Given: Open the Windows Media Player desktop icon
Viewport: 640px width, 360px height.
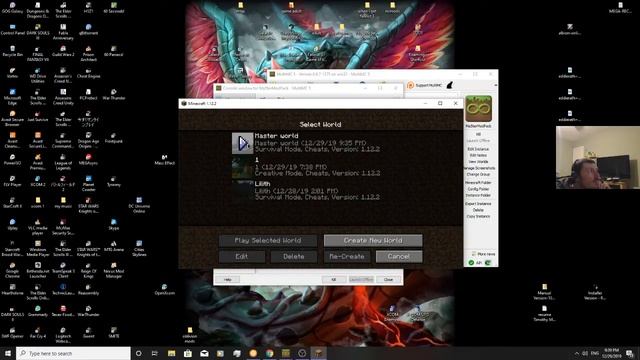Looking at the screenshot, I should (x=38, y=249).
